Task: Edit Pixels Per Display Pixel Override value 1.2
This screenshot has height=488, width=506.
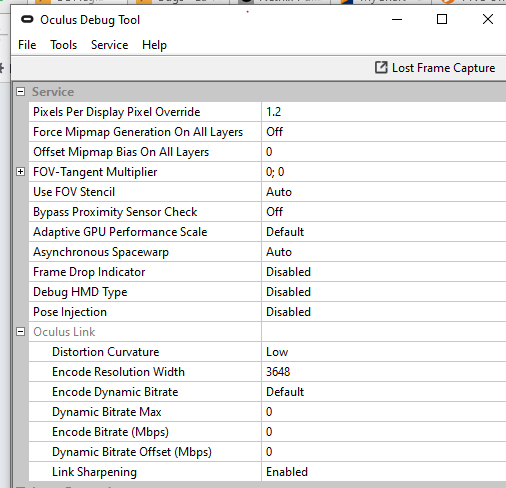Action: pyautogui.click(x=384, y=112)
